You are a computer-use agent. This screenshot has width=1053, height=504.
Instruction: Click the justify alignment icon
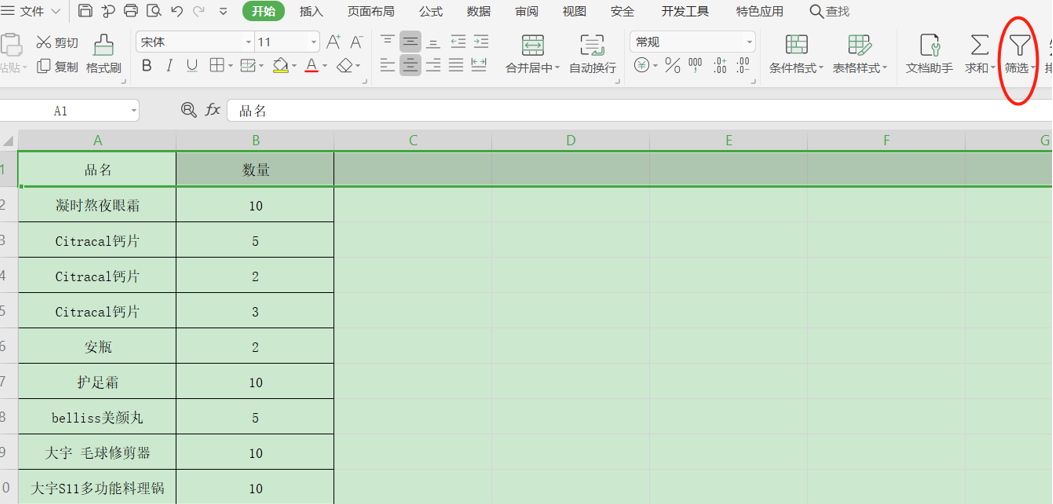pos(456,65)
